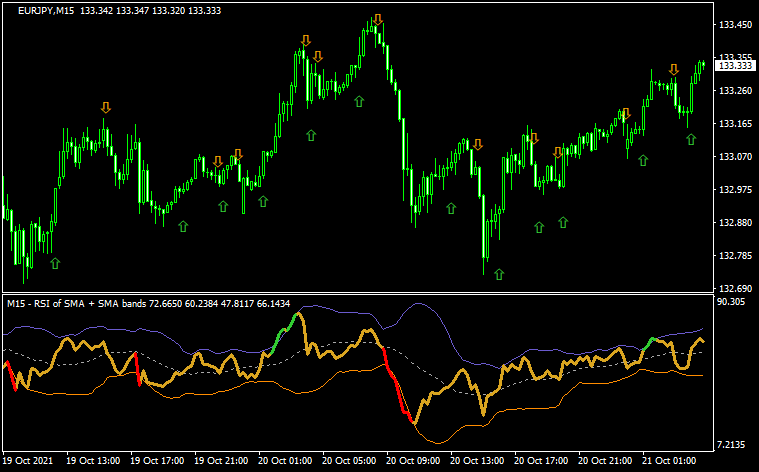Click the 7.2135 indicator scale value

pos(731,444)
